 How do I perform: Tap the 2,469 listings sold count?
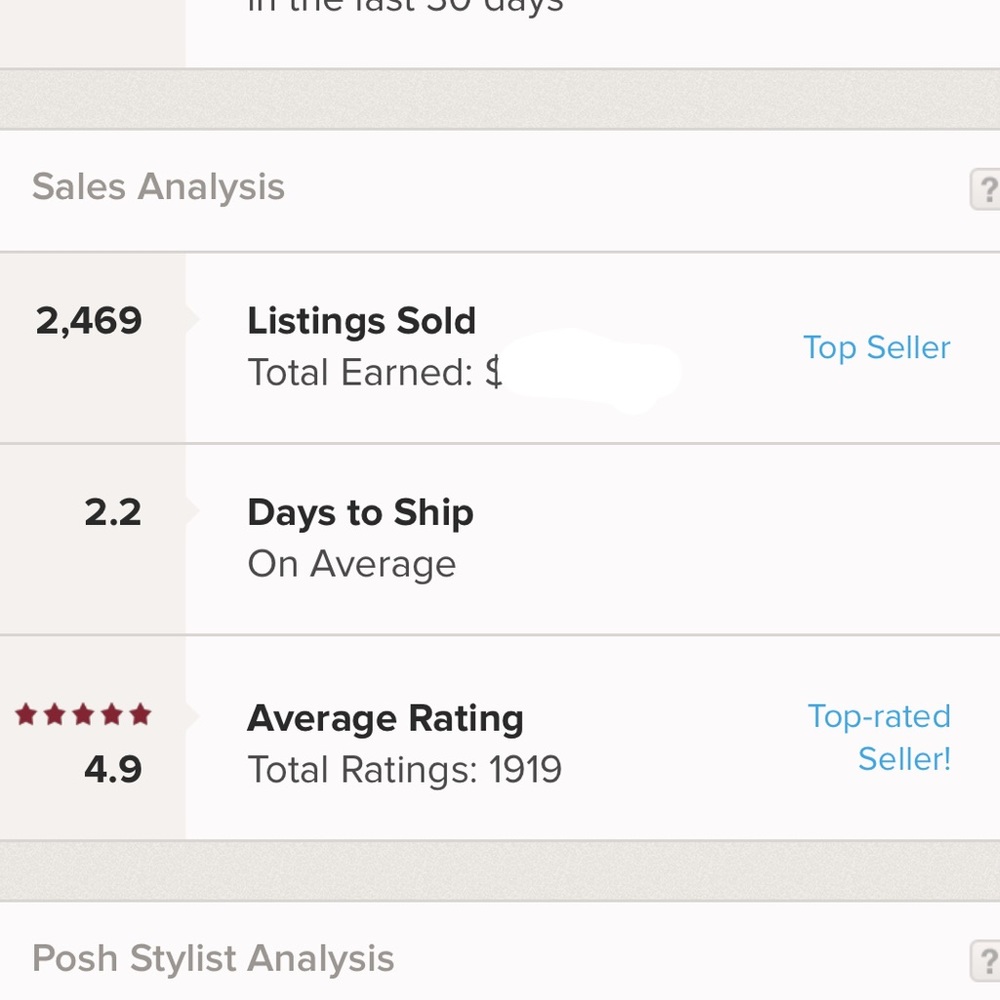pyautogui.click(x=89, y=321)
